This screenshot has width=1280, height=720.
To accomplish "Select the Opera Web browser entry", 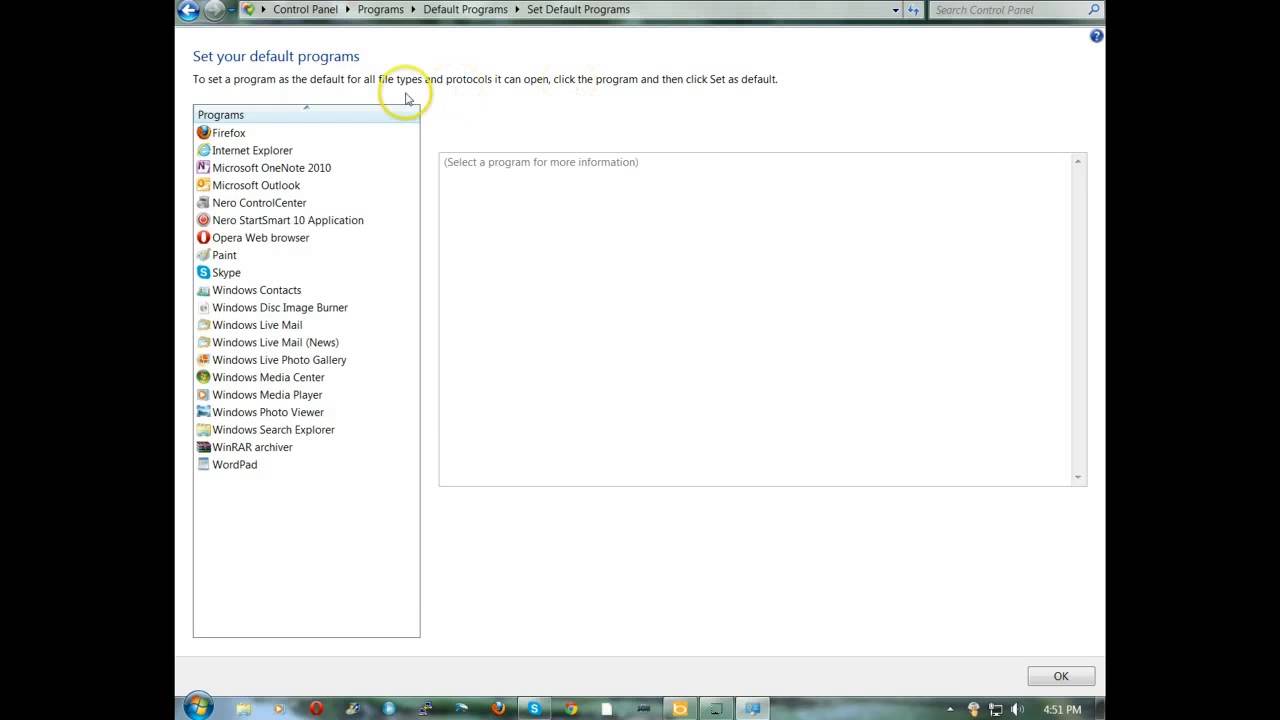I will pos(260,237).
